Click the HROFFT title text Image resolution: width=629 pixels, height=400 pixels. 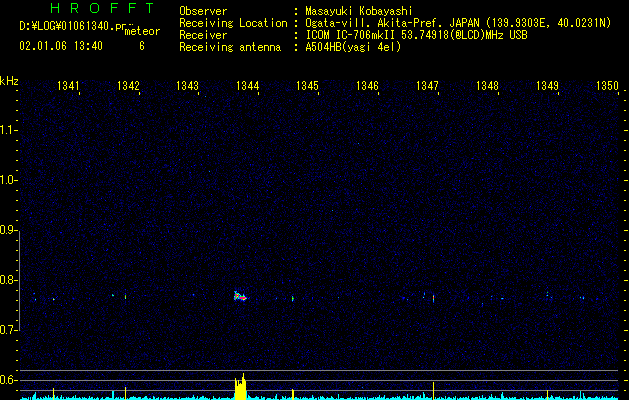pos(102,8)
